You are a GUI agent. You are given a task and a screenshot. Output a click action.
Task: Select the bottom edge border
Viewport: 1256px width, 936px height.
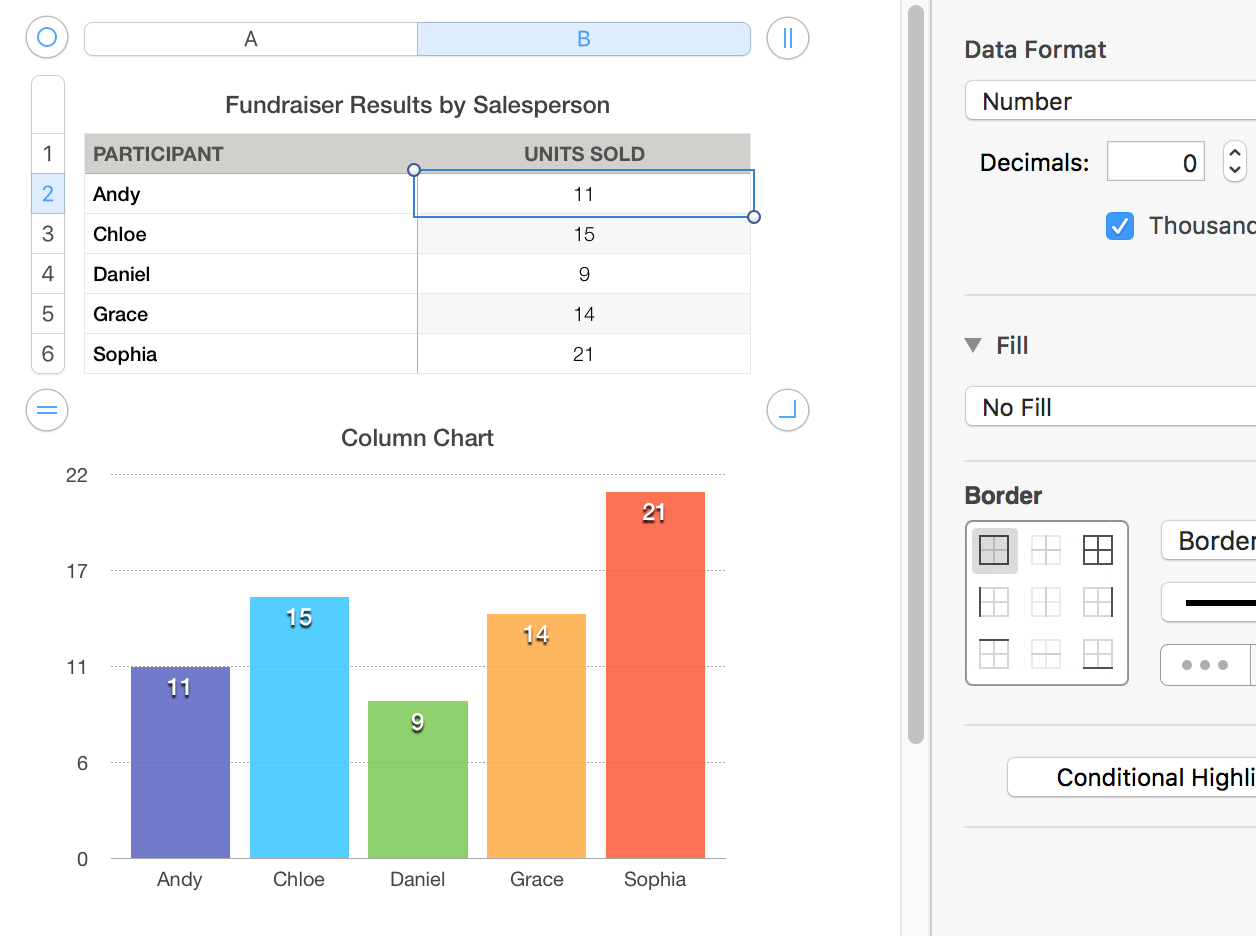[1097, 654]
